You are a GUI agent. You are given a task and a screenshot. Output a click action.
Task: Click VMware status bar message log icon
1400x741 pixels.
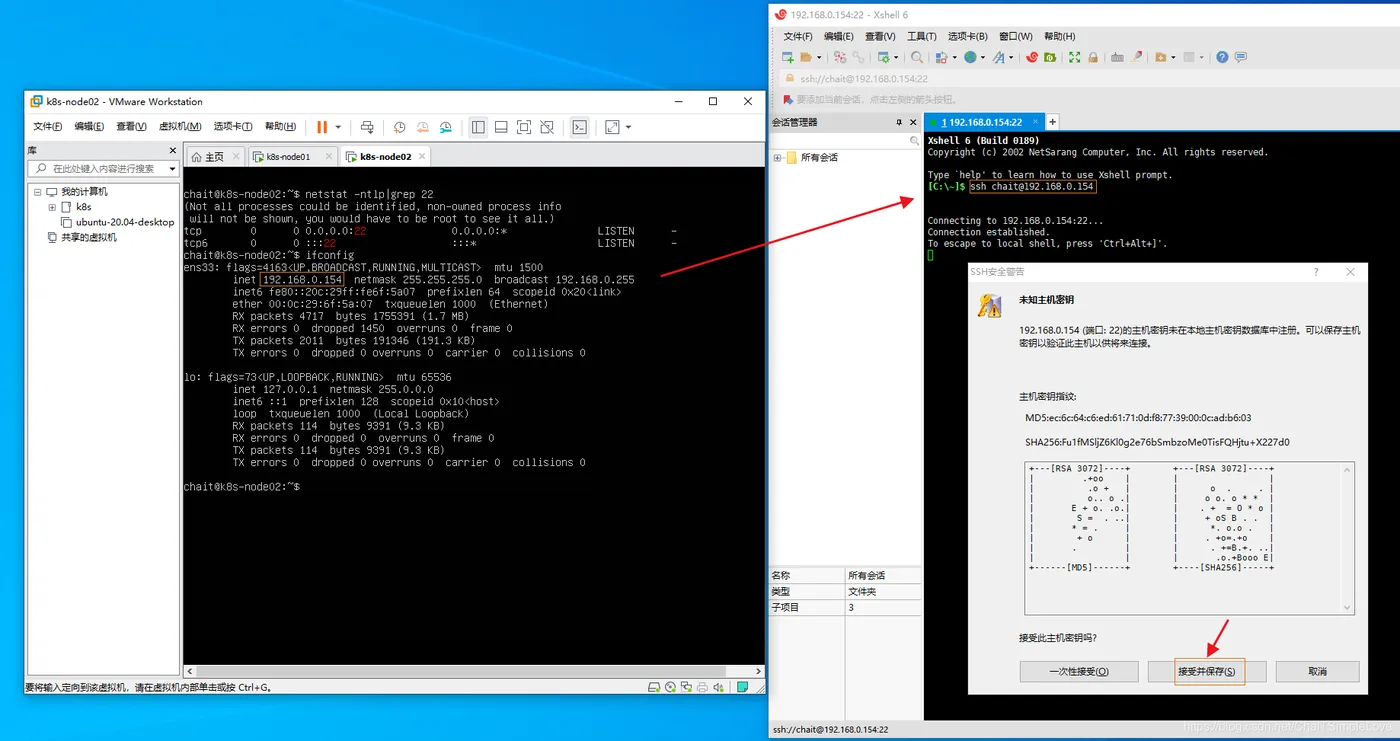point(742,687)
